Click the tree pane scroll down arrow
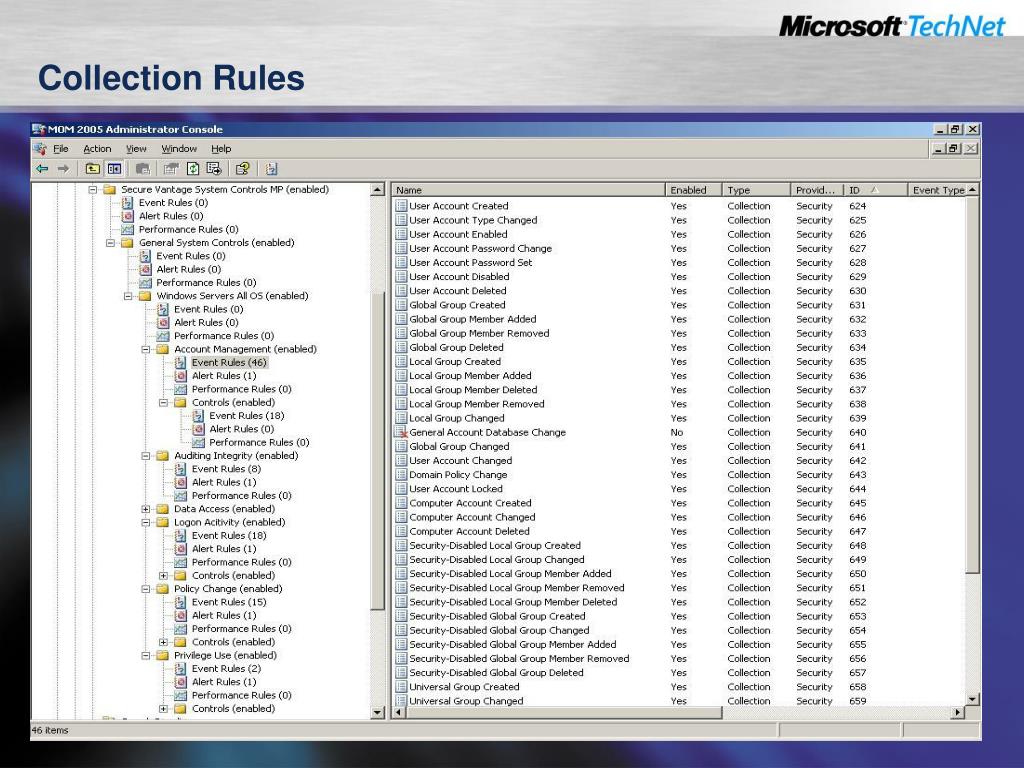This screenshot has height=768, width=1024. tap(377, 712)
